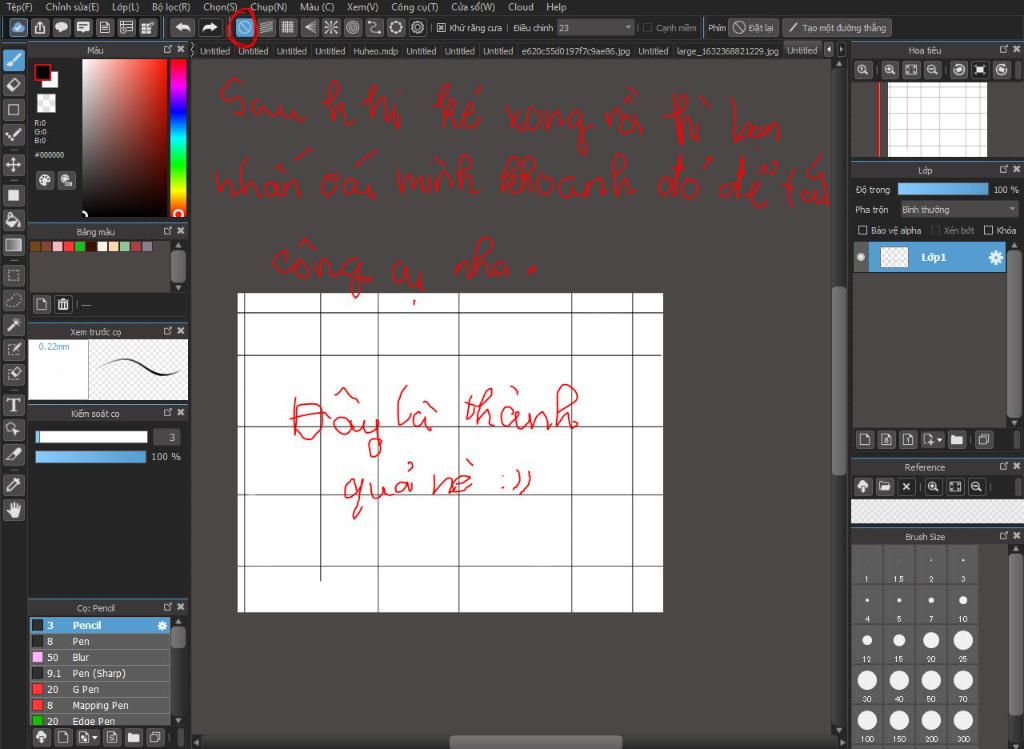Delete color in palette panel
Viewport: 1024px width, 749px height.
pos(63,304)
